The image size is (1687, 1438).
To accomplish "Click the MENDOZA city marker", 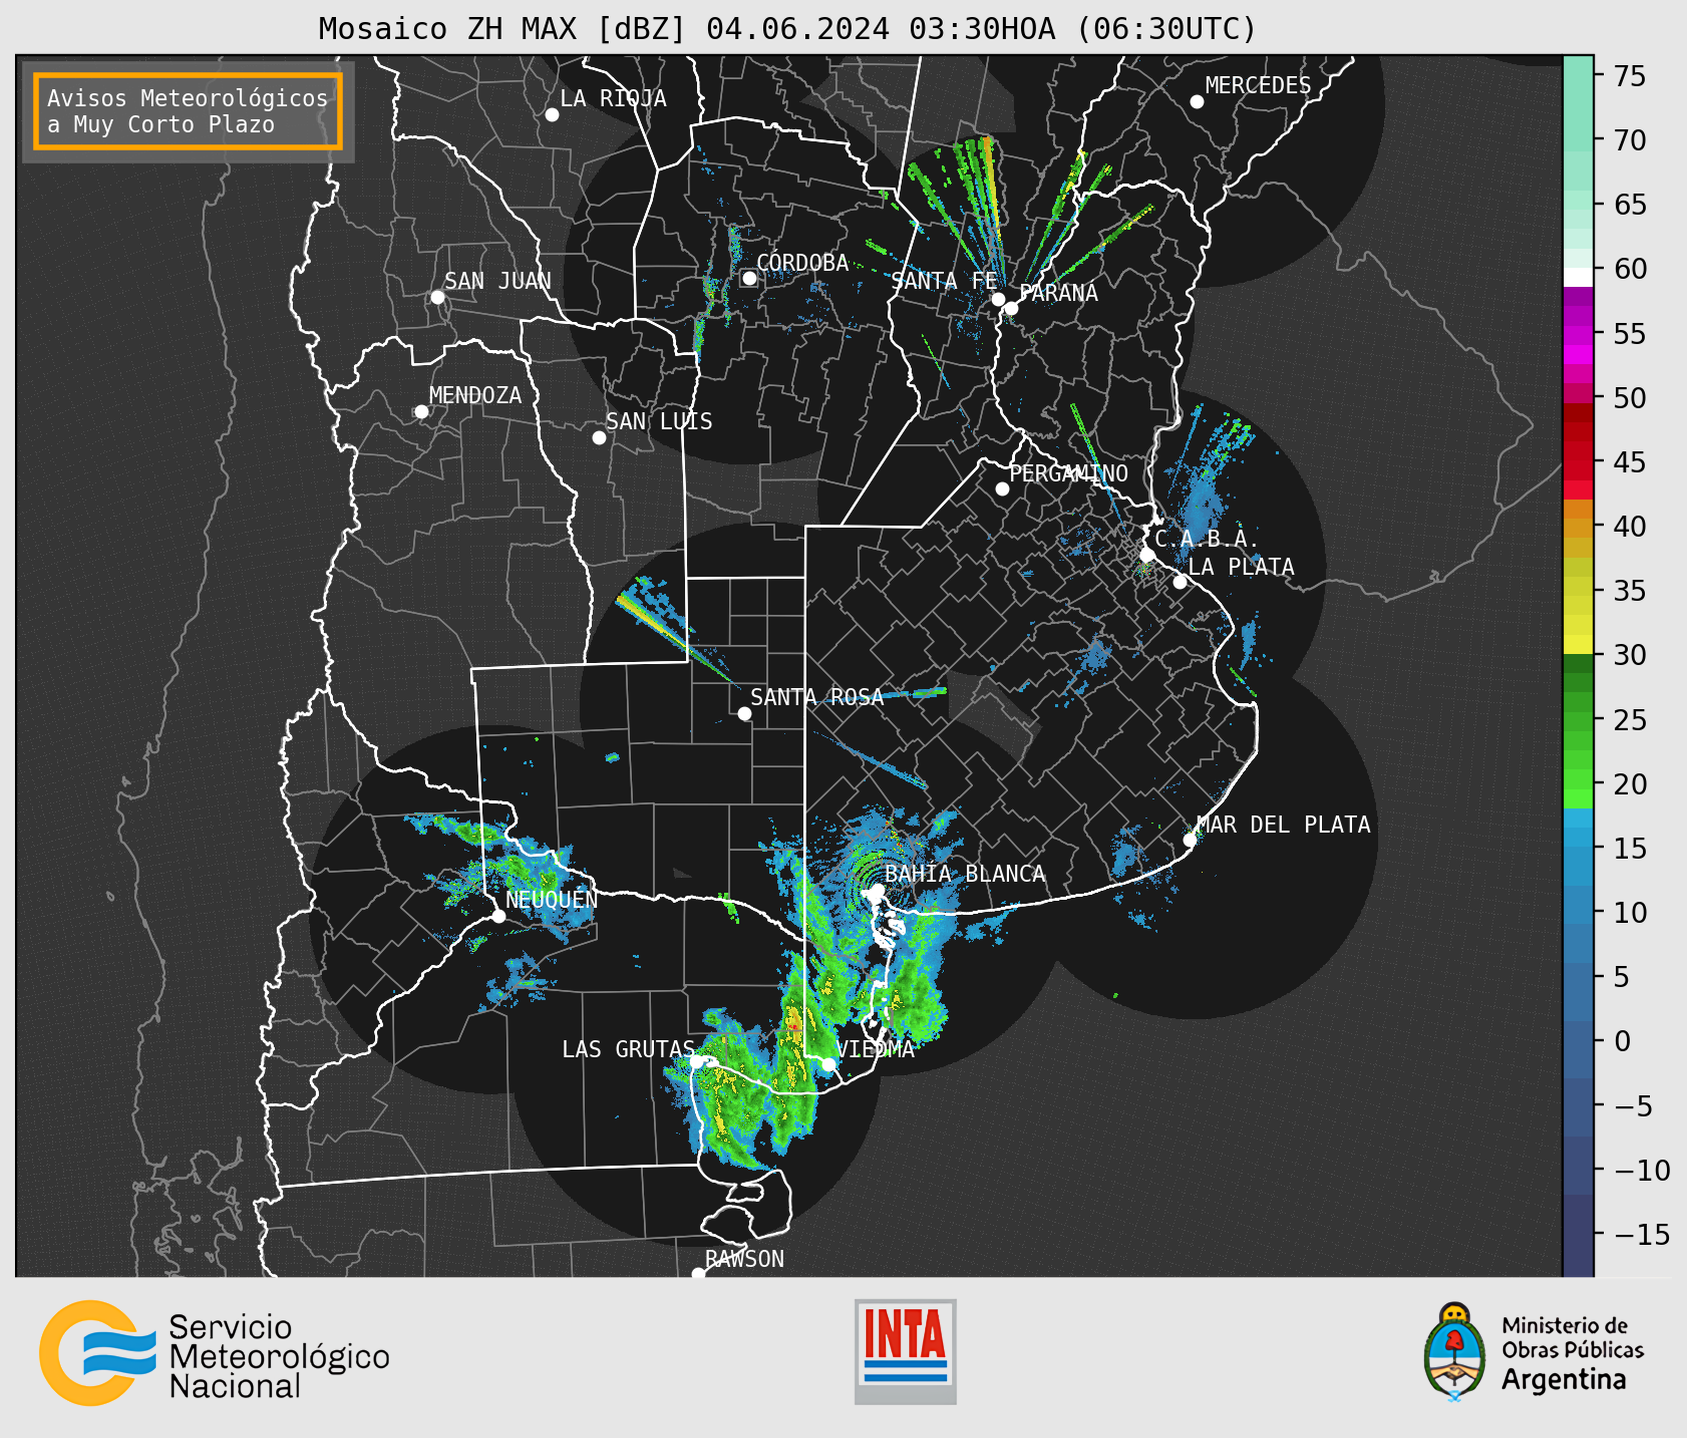I will 422,412.
